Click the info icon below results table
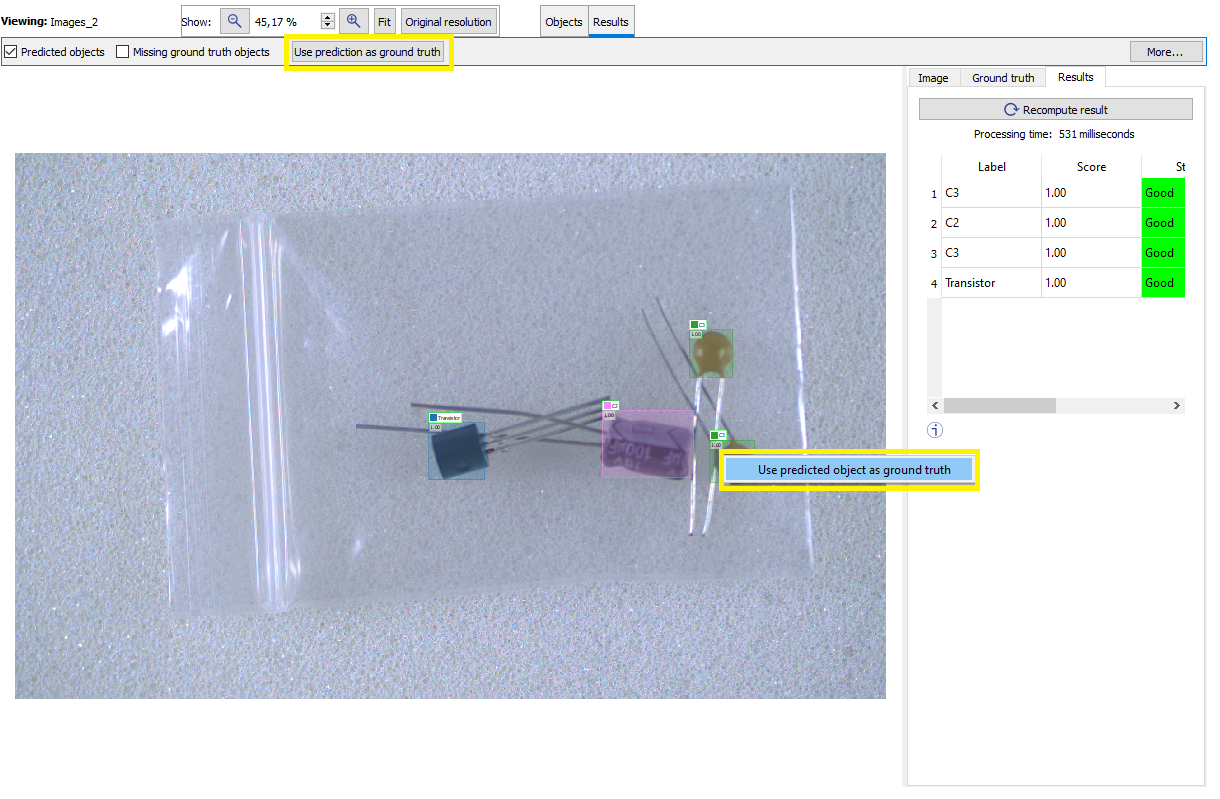This screenshot has height=799, width=1220. point(935,431)
